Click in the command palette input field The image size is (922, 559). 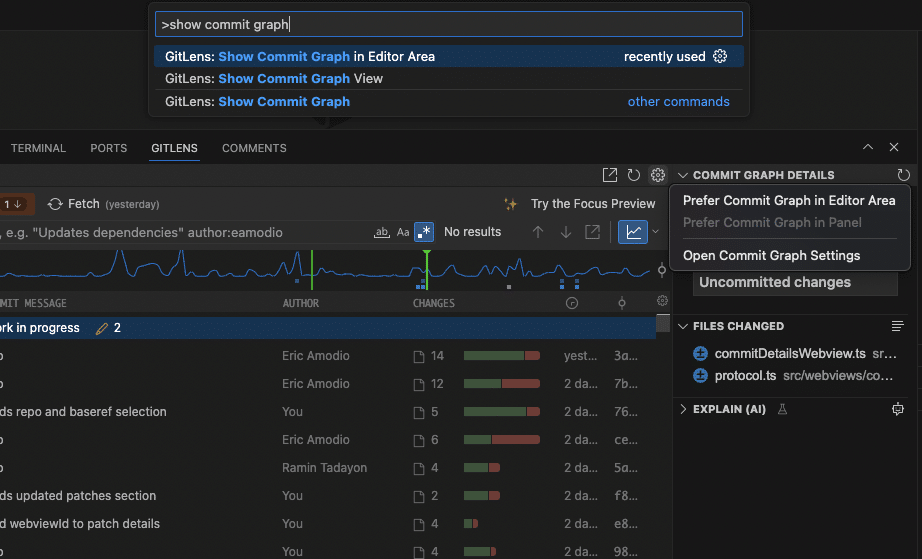(x=449, y=24)
